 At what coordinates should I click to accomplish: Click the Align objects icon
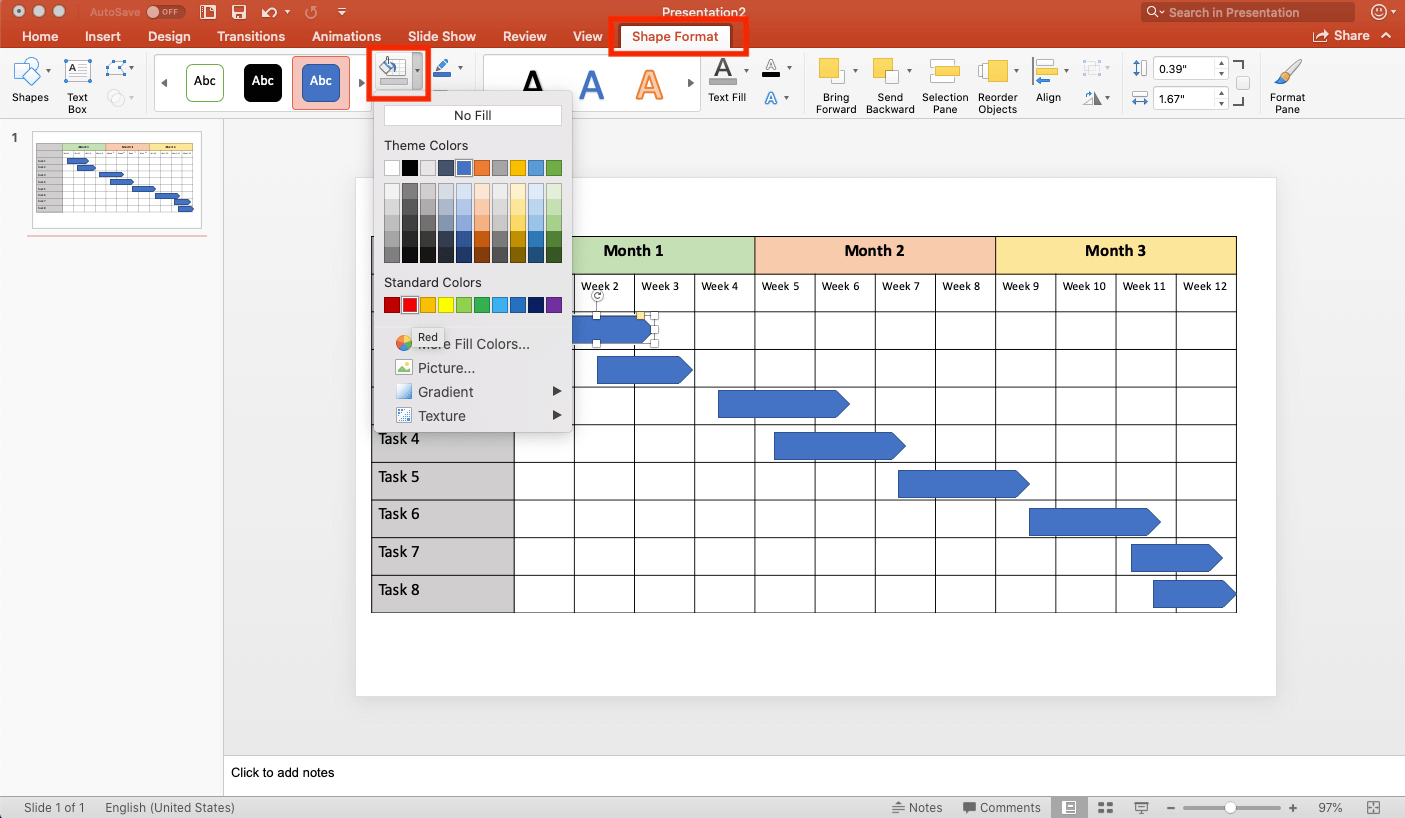click(1046, 72)
